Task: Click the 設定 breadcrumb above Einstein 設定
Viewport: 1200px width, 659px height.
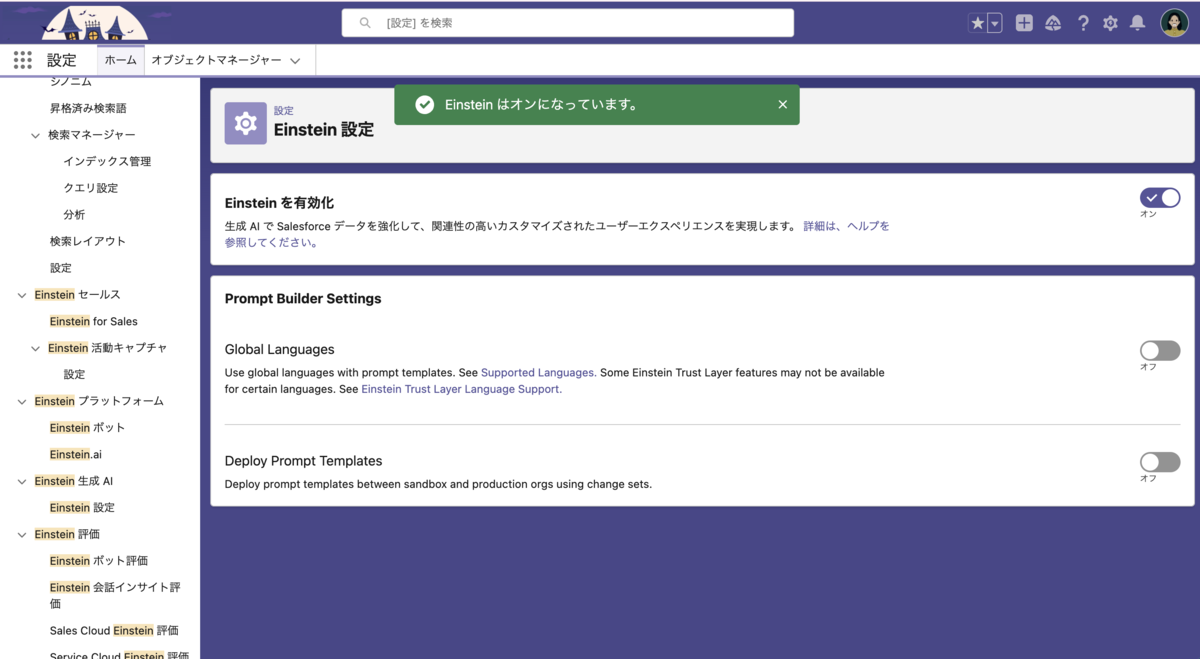Action: [x=284, y=110]
